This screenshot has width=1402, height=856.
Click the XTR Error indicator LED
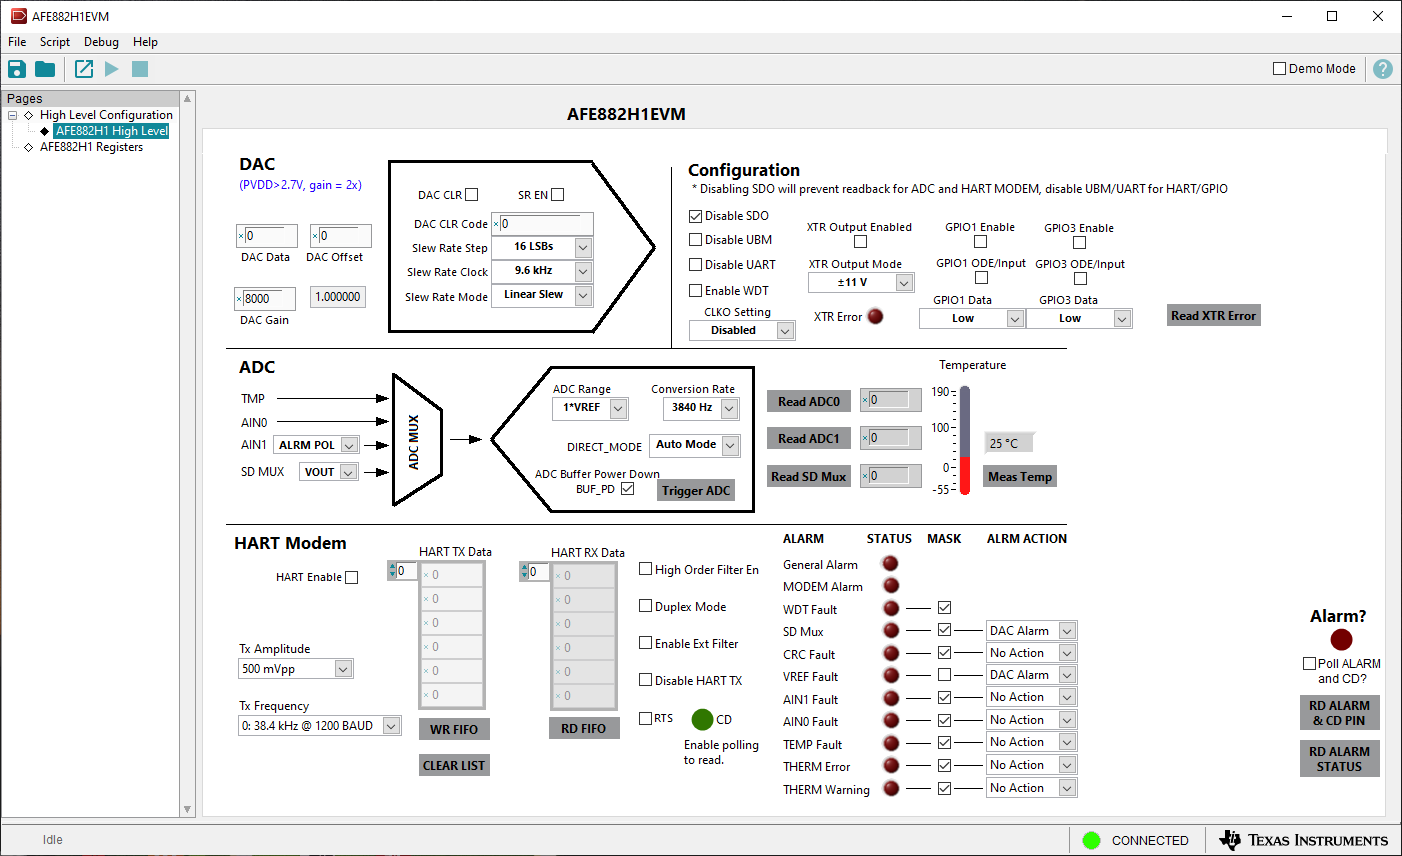875,317
